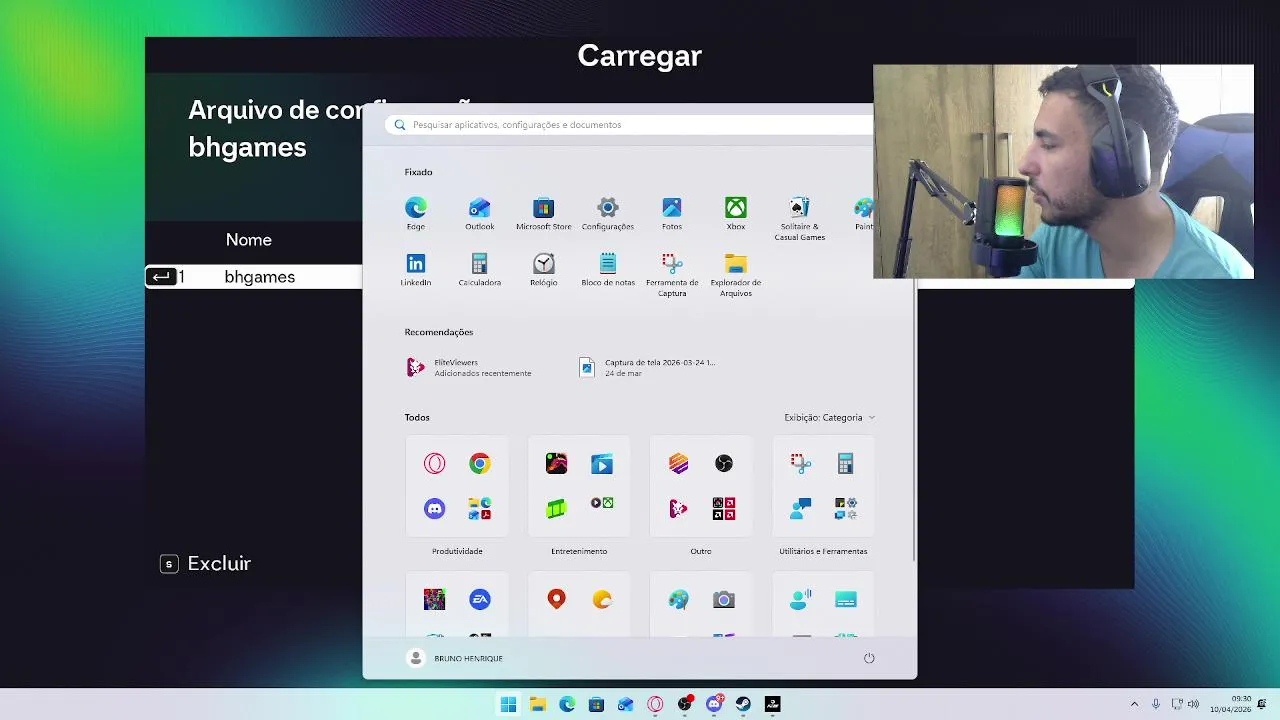
Task: Open File Explorer from the taskbar
Action: coord(537,704)
